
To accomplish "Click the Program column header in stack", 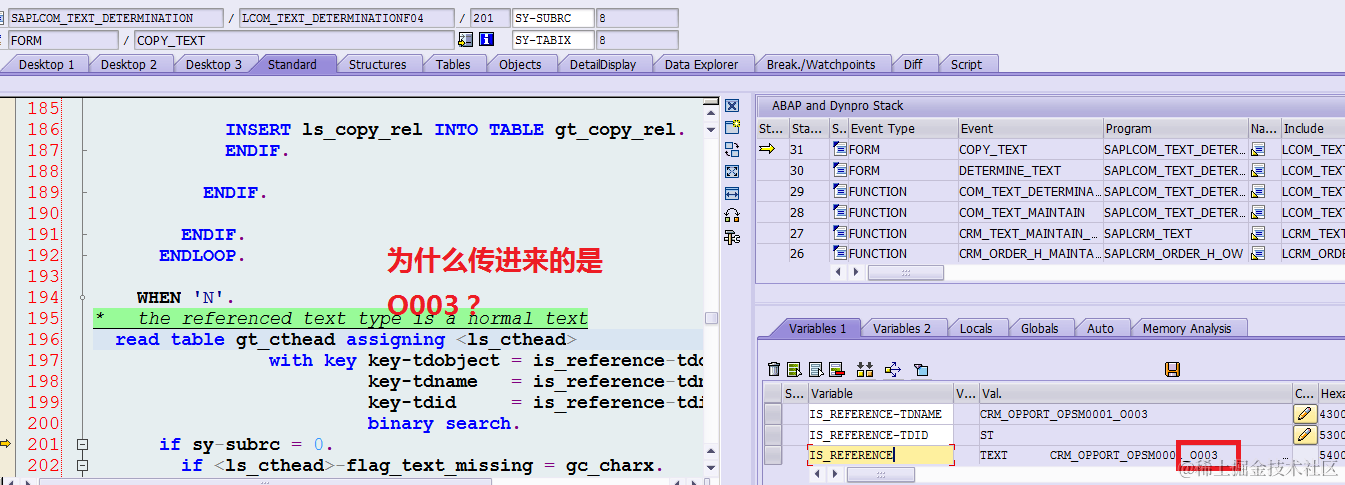I will (x=1174, y=128).
